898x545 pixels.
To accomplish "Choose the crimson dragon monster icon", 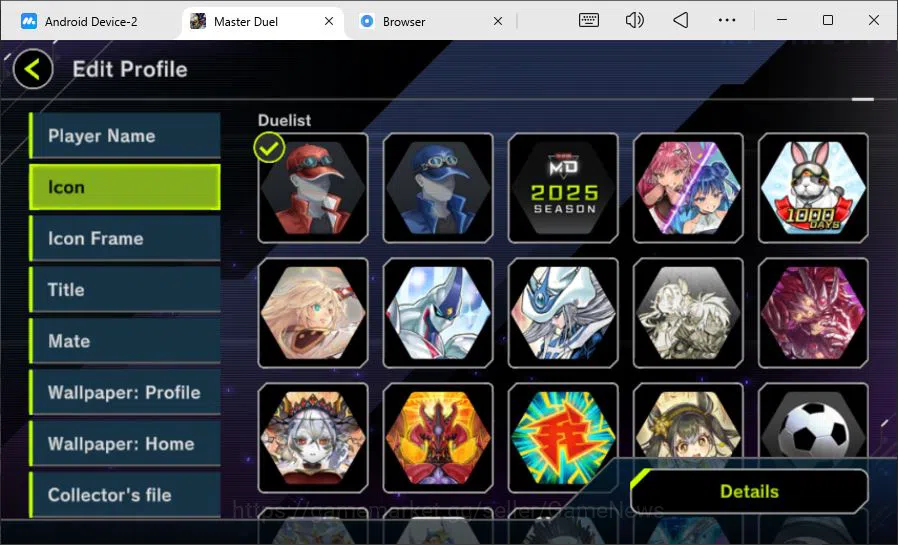I will [813, 313].
